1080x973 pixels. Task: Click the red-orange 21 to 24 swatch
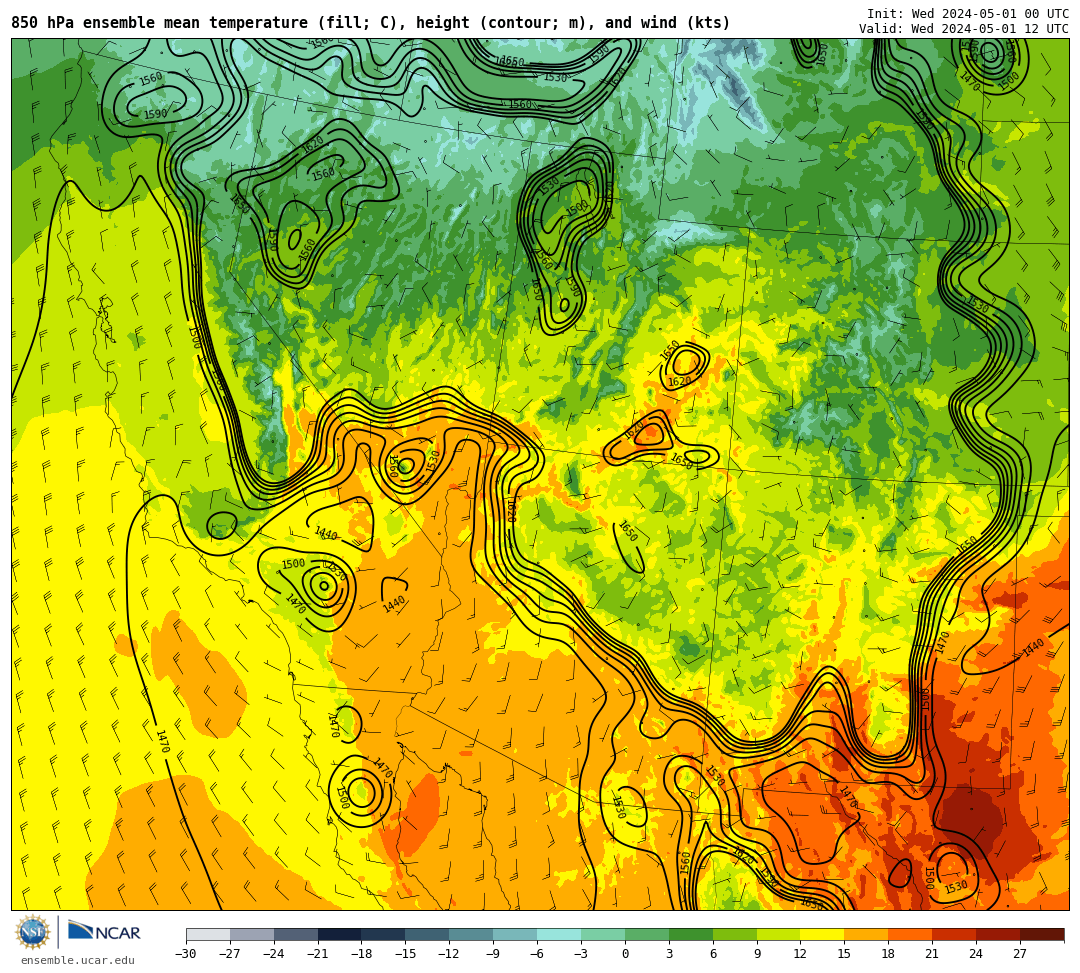pyautogui.click(x=955, y=934)
